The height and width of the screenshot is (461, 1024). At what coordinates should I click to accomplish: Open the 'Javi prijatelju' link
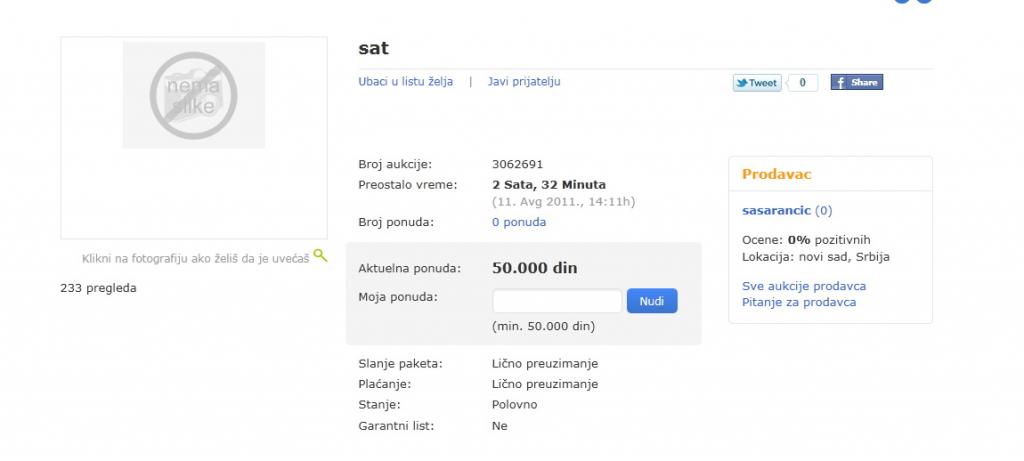pos(524,82)
